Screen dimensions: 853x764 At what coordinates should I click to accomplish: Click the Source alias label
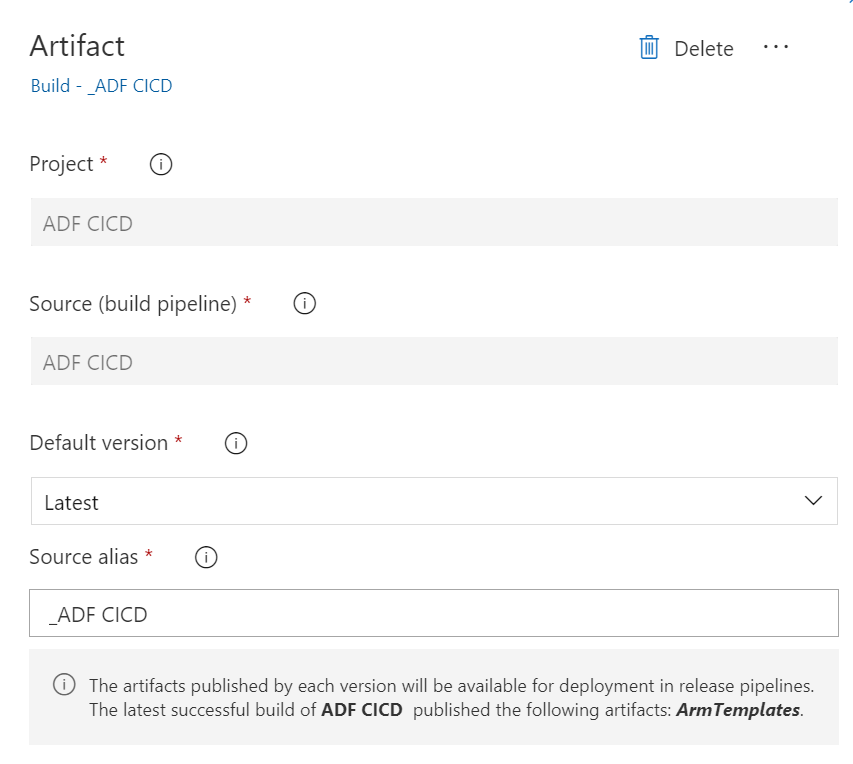coord(84,557)
